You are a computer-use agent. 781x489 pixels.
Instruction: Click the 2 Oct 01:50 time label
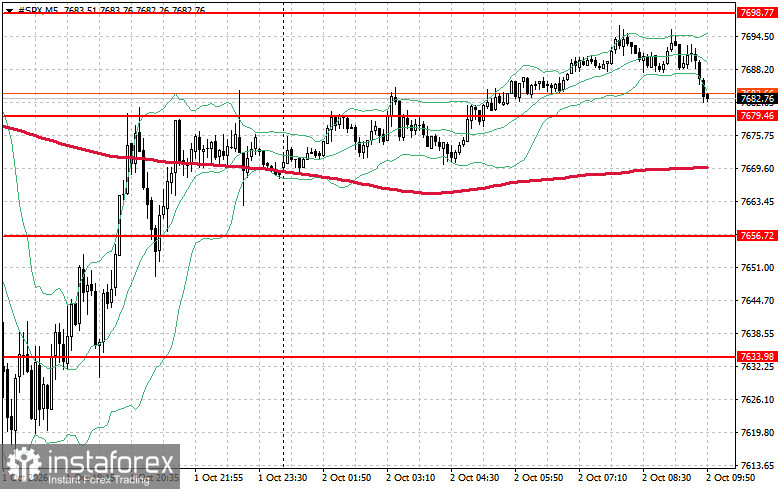pyautogui.click(x=347, y=478)
